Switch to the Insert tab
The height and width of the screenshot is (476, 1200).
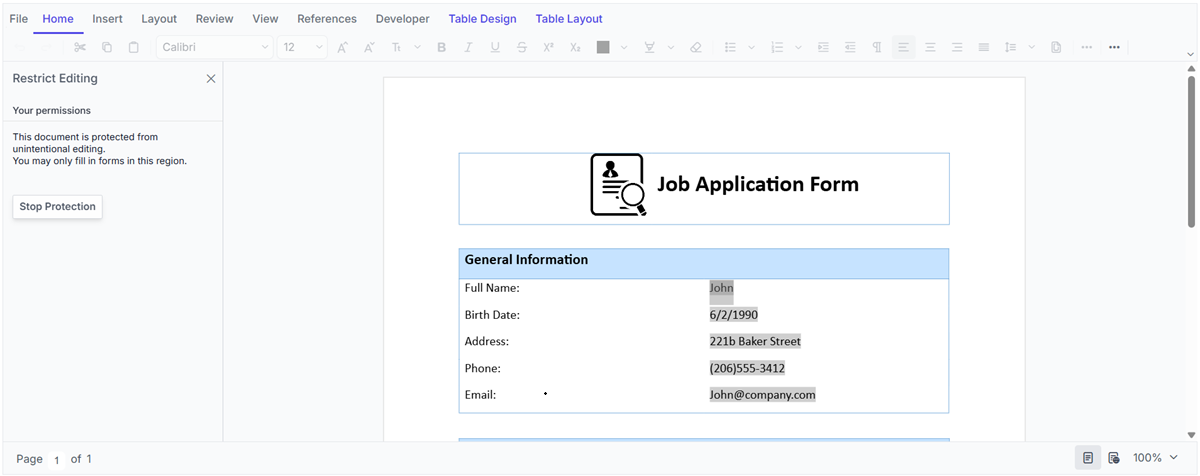pos(107,19)
